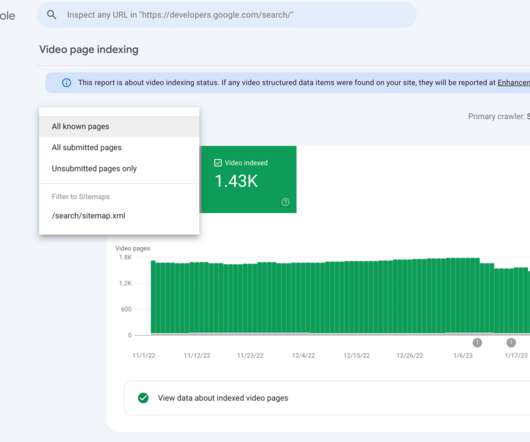Click the search magnifier icon
Image resolution: width=530 pixels, height=442 pixels.
coord(51,15)
